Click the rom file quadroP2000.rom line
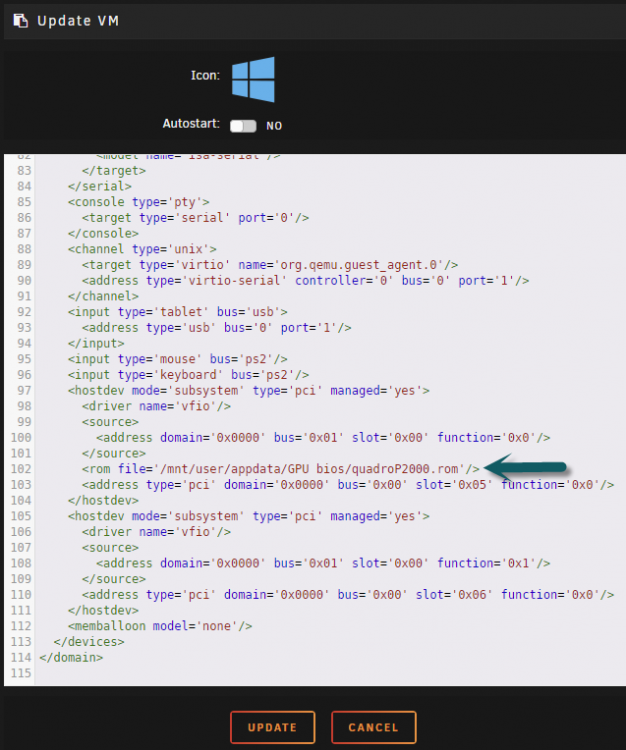The width and height of the screenshot is (626, 750). [x=281, y=469]
